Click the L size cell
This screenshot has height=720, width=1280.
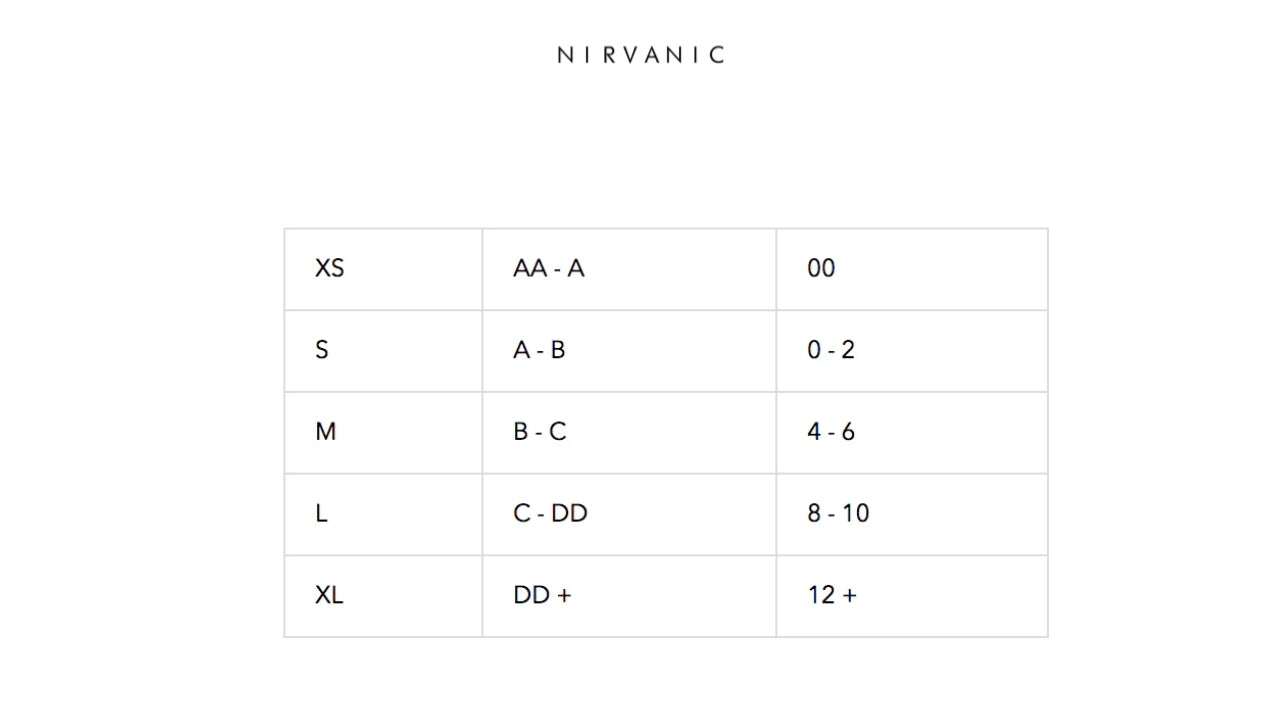point(321,514)
